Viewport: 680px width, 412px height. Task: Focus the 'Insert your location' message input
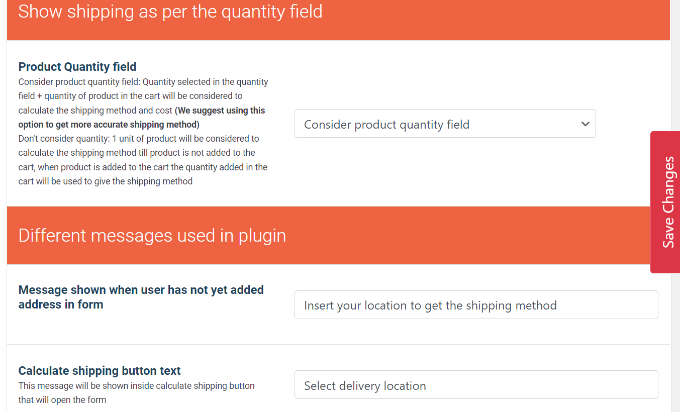click(476, 305)
